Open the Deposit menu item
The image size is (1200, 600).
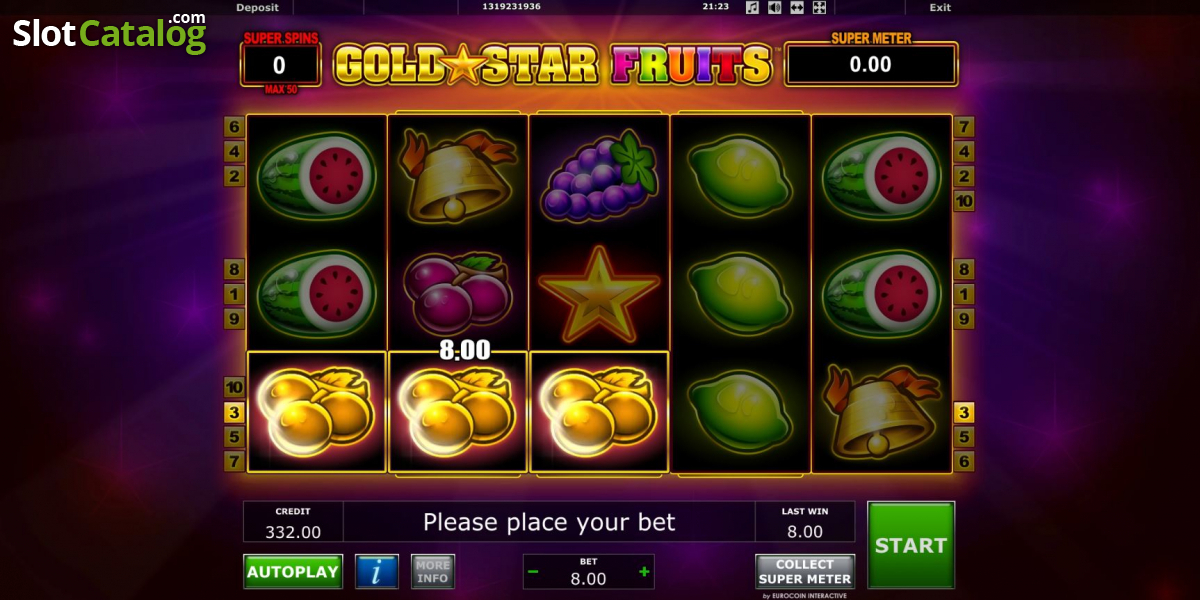point(257,7)
